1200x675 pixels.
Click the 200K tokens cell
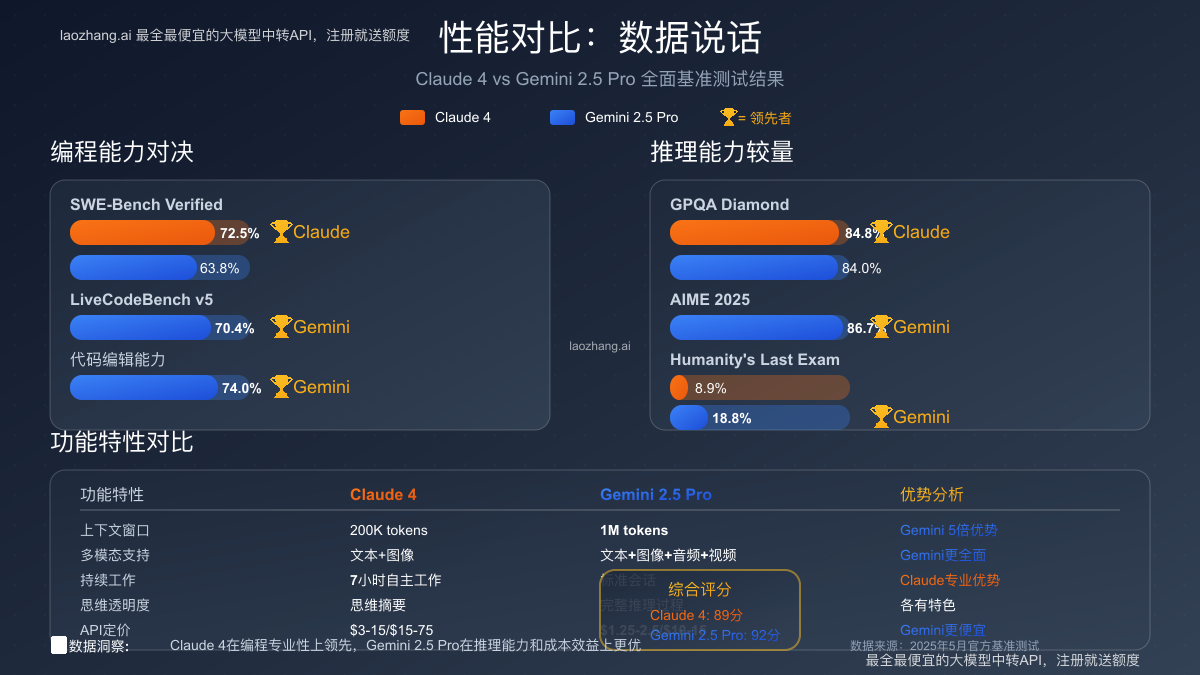(388, 530)
